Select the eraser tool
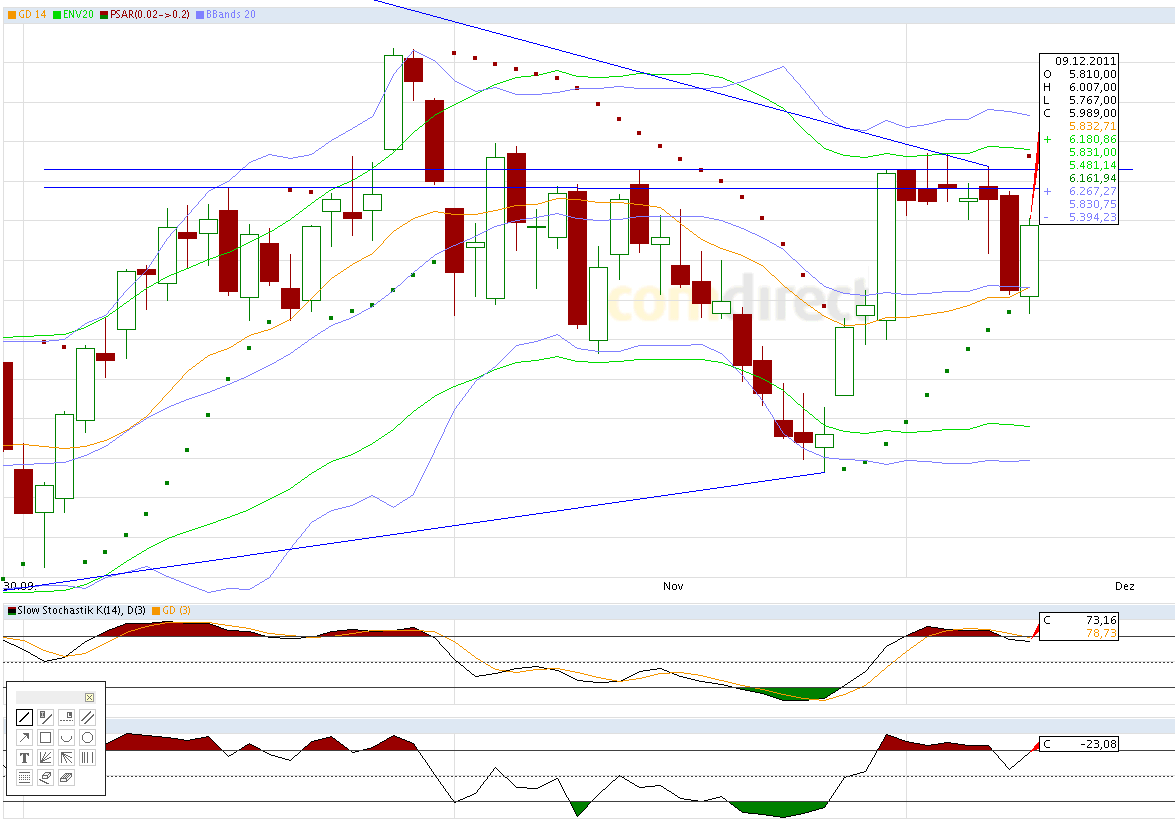The width and height of the screenshot is (1175, 822). tap(46, 777)
